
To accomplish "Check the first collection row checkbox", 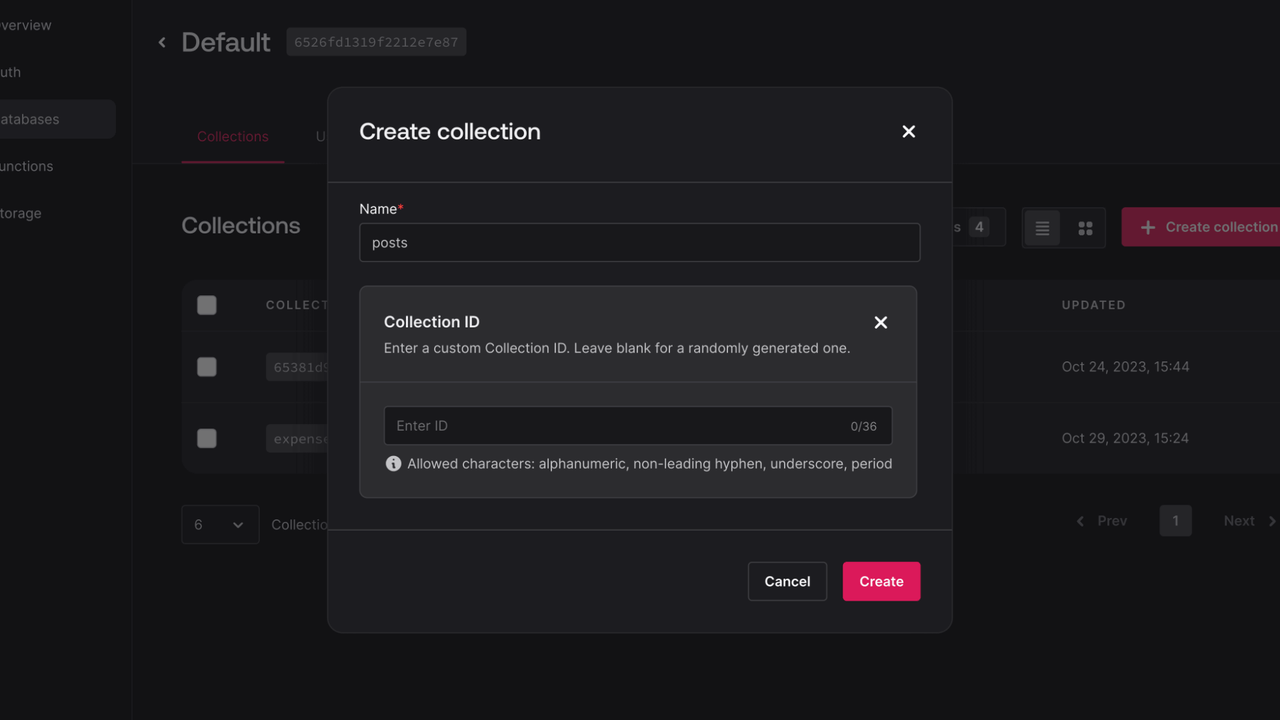I will coord(207,367).
